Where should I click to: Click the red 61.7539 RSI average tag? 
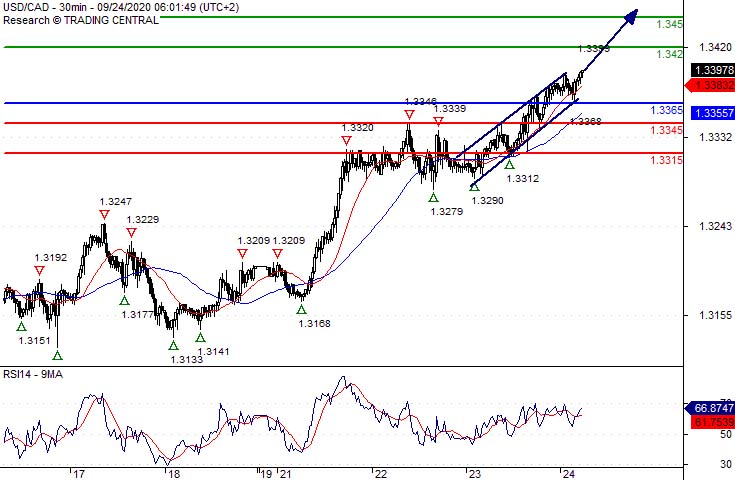pyautogui.click(x=713, y=422)
